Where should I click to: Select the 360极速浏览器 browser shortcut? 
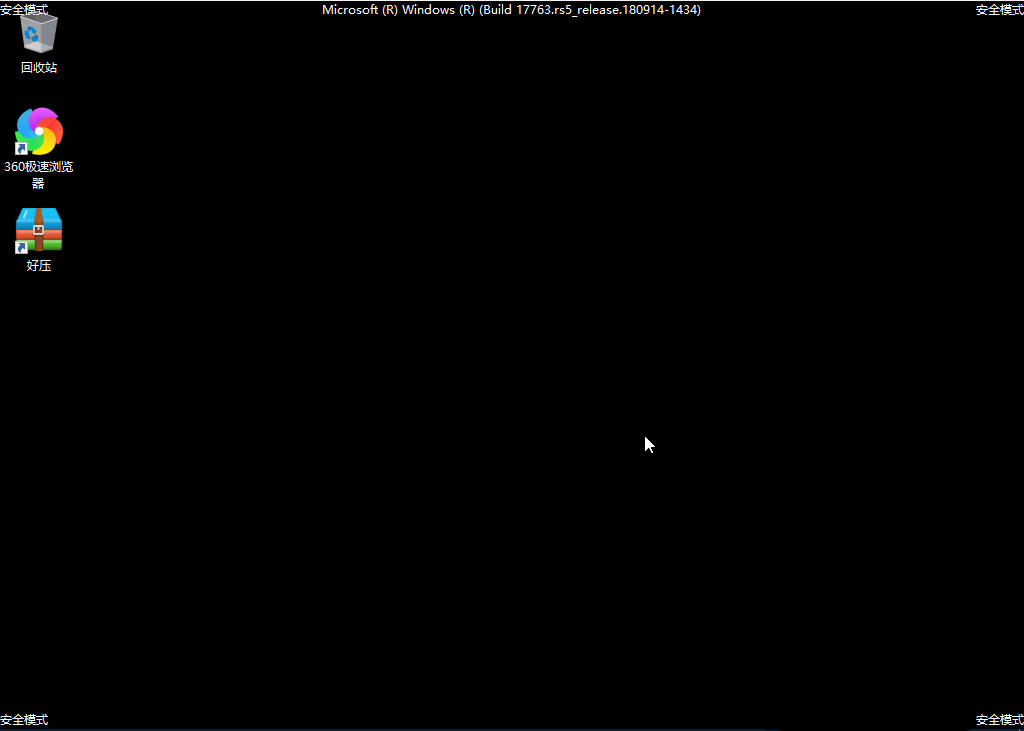click(x=39, y=148)
